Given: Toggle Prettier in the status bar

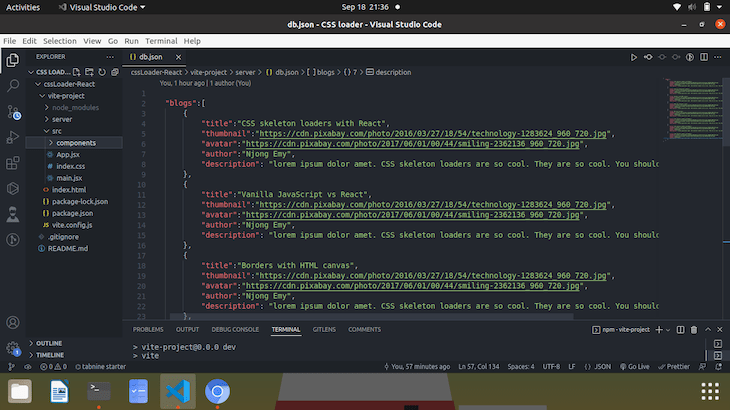Looking at the screenshot, I should 674,367.
